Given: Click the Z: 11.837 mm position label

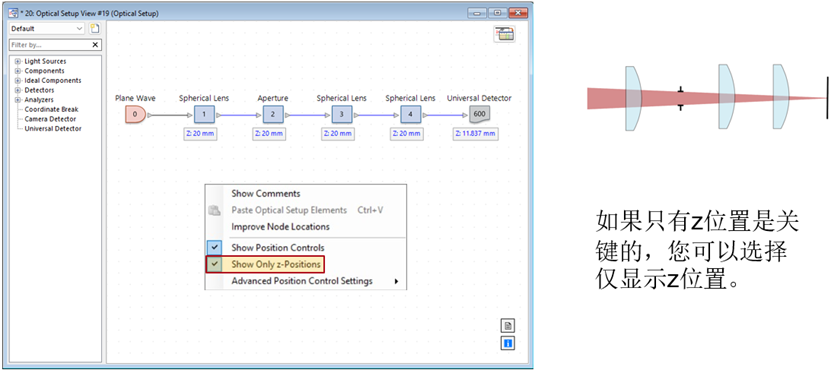Looking at the screenshot, I should (475, 134).
